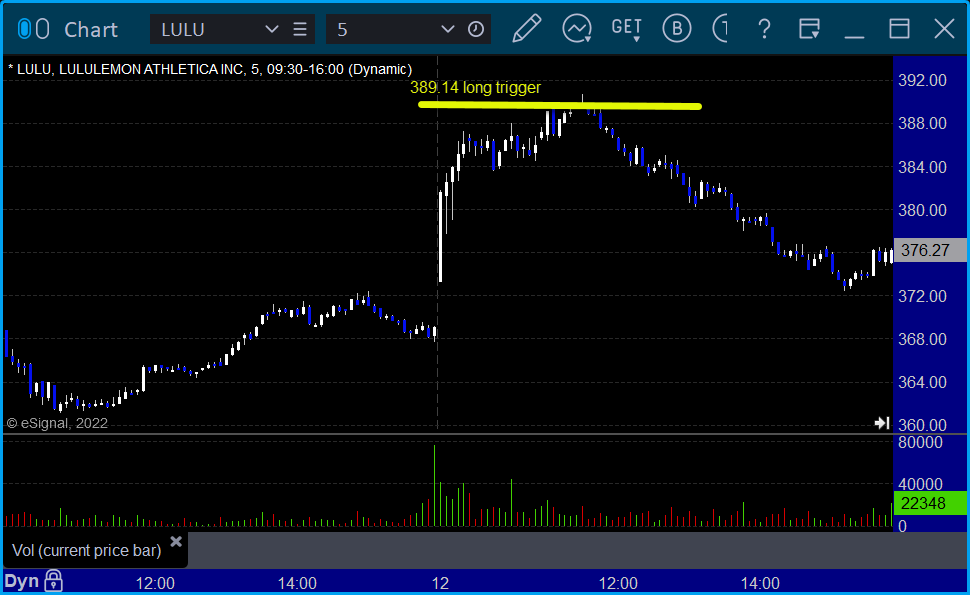The height and width of the screenshot is (595, 970).
Task: Select the pencil drawing tools icon
Action: coord(526,28)
